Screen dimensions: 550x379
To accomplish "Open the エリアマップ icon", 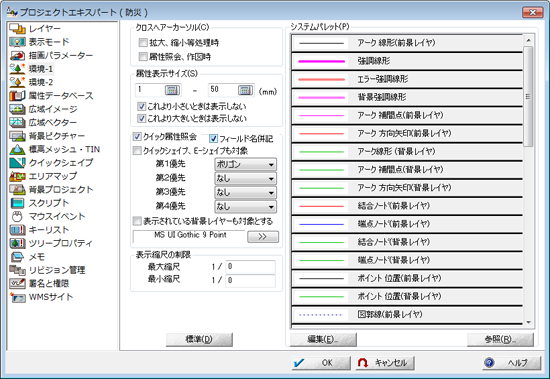I will click(x=17, y=176).
